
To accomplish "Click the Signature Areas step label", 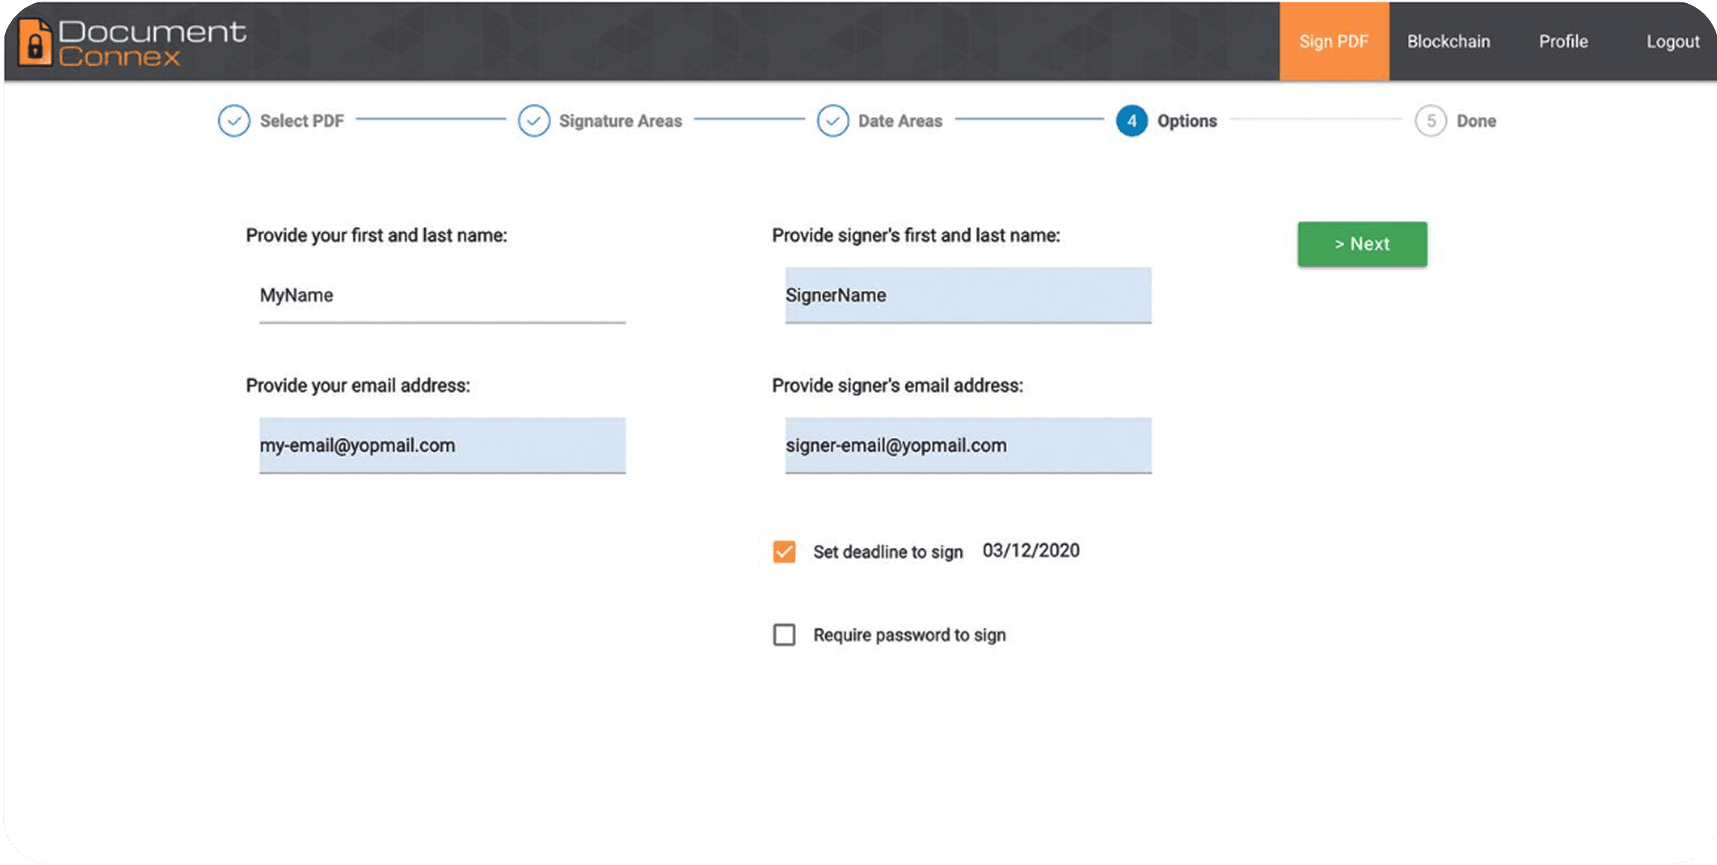I will (621, 121).
